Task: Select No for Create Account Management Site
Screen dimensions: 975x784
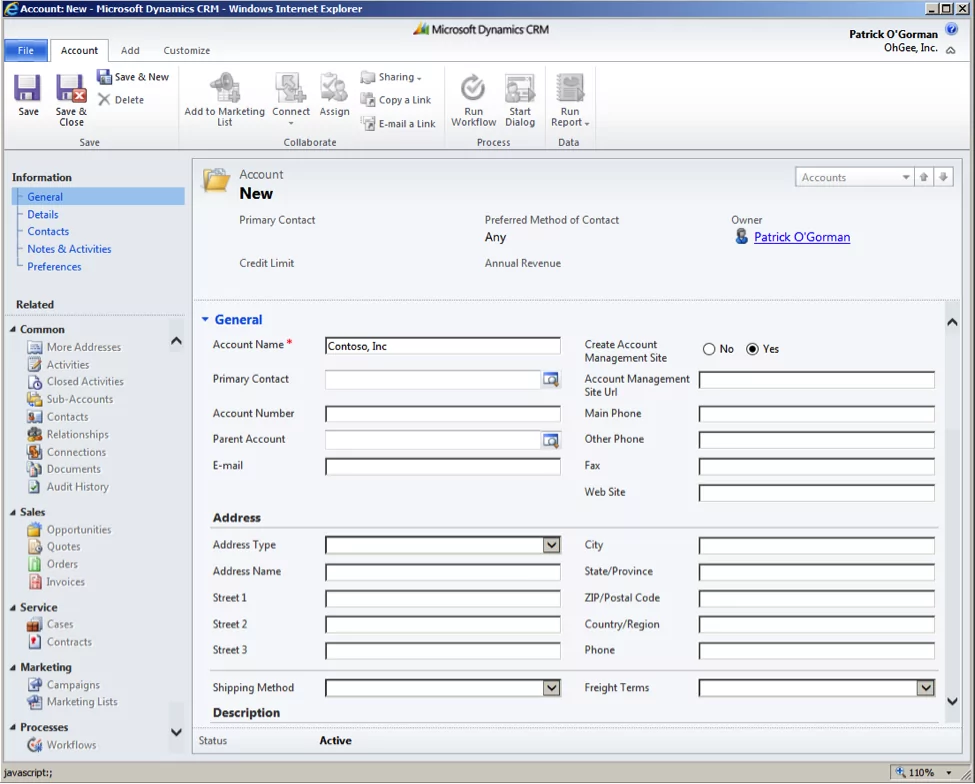Action: (709, 349)
